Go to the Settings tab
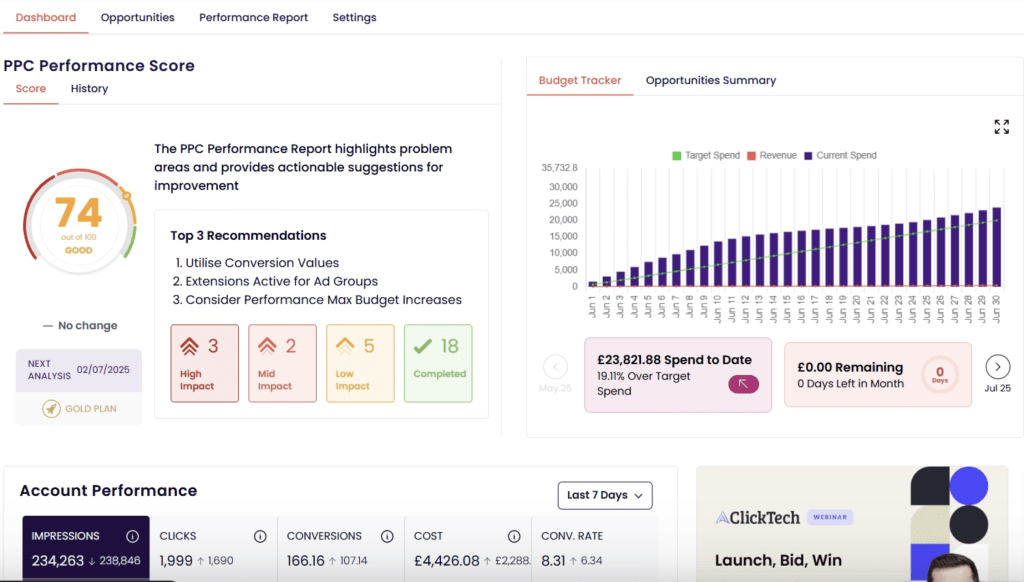Screen dimensions: 1024x582 coord(355,18)
